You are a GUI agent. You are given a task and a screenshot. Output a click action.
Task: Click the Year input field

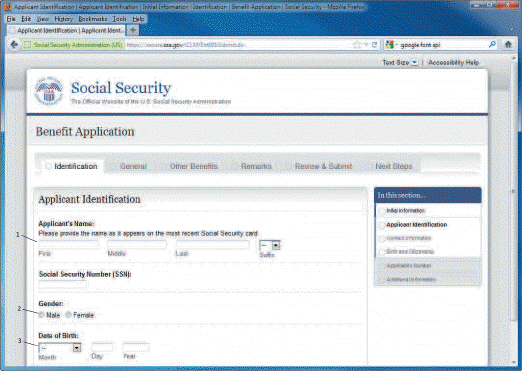pyautogui.click(x=136, y=348)
